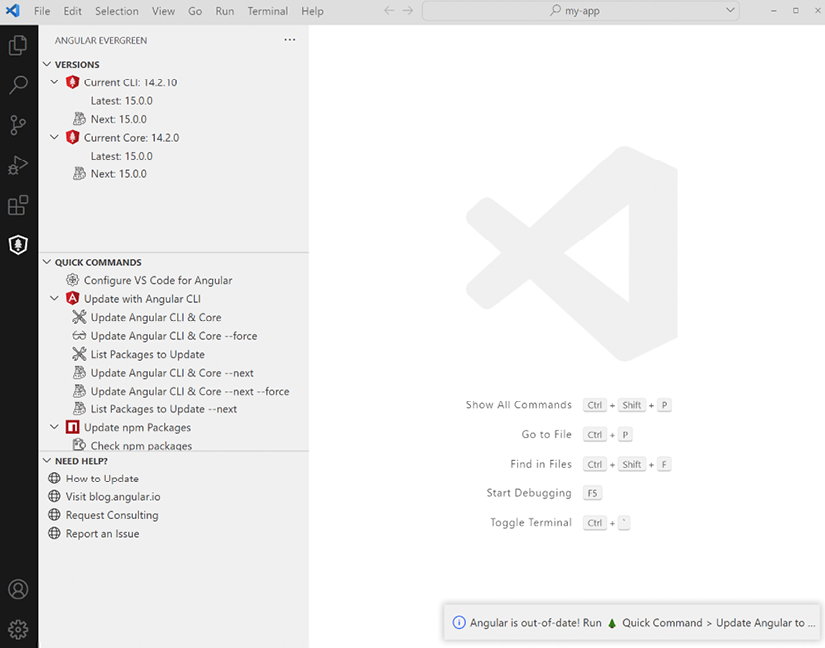Click the Current CLI red shield icon
This screenshot has width=825, height=648.
73,82
